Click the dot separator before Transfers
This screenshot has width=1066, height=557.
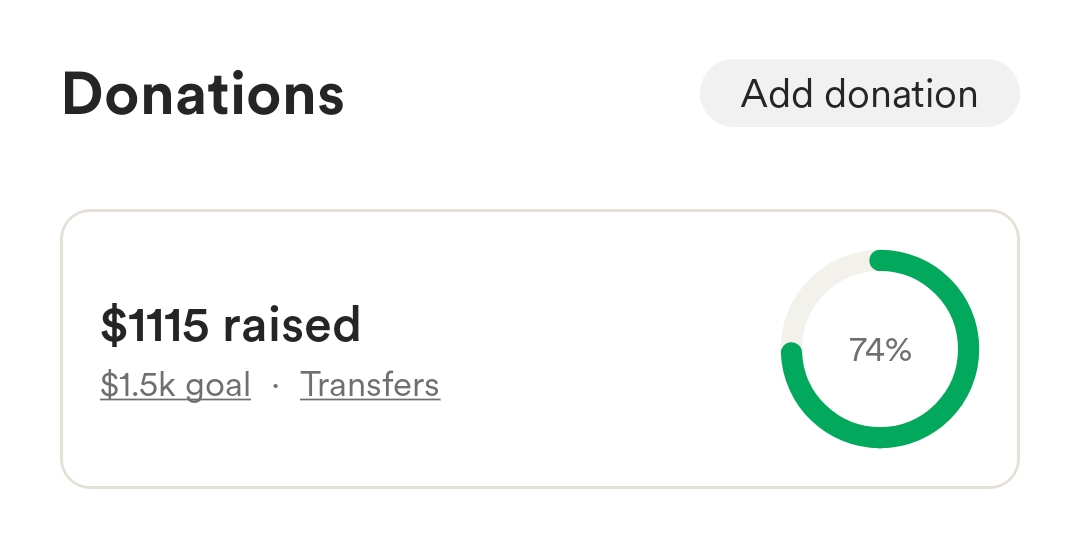pos(275,386)
